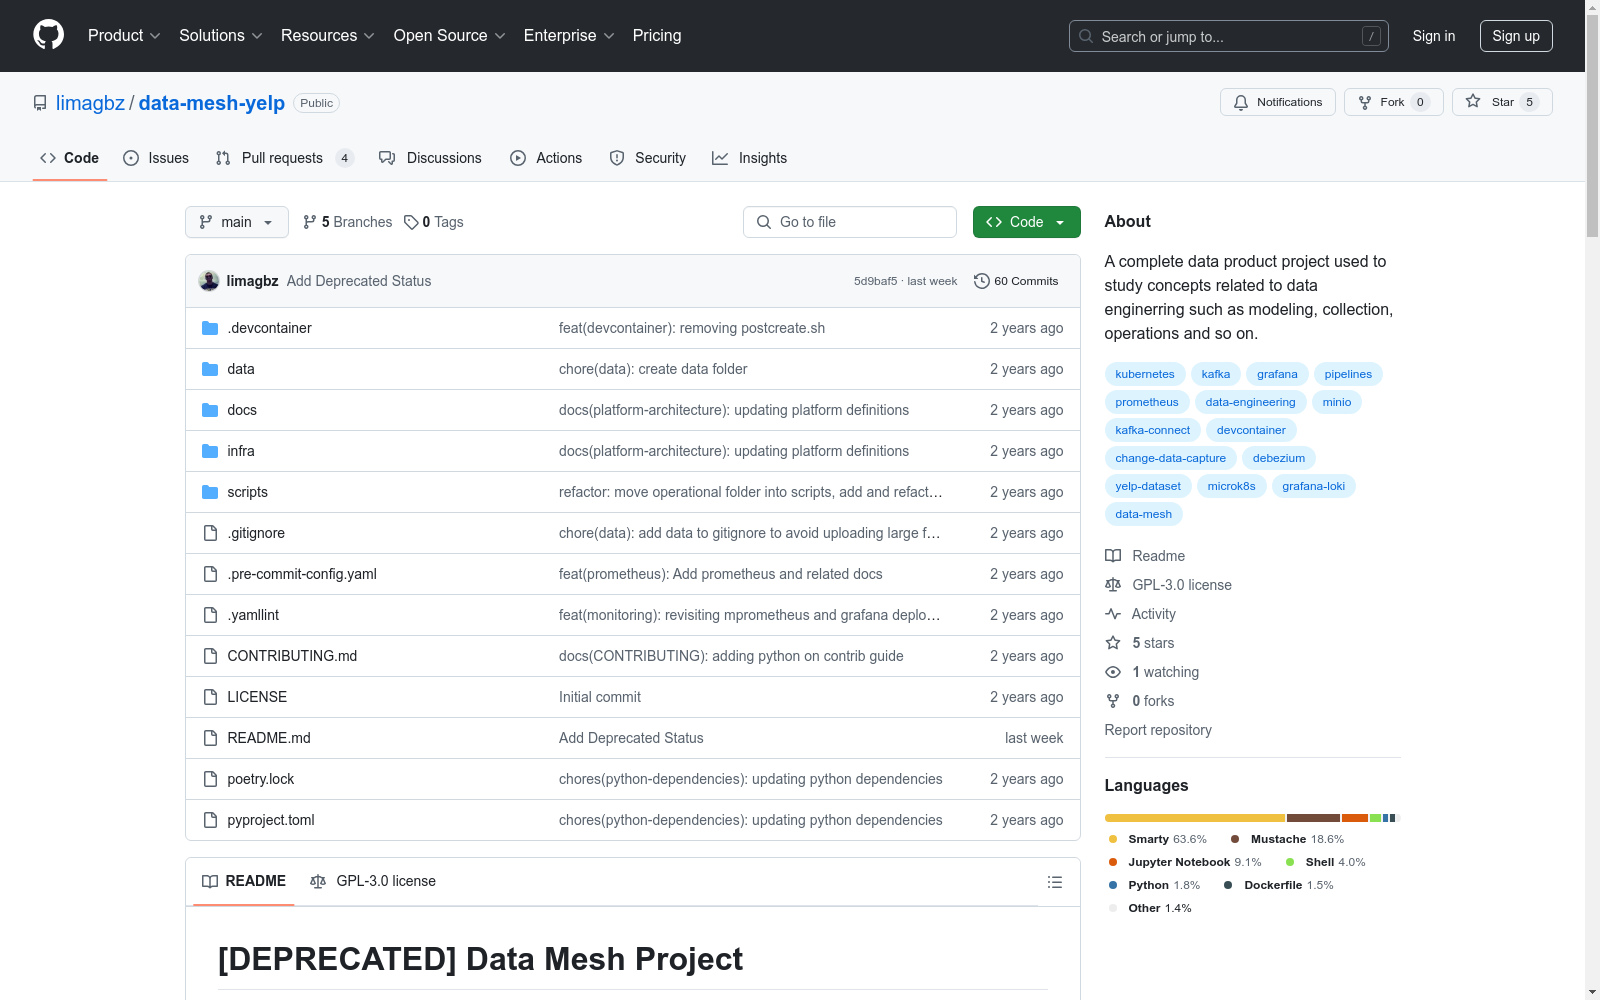
Task: Click the folder icon for infra
Action: pos(210,451)
